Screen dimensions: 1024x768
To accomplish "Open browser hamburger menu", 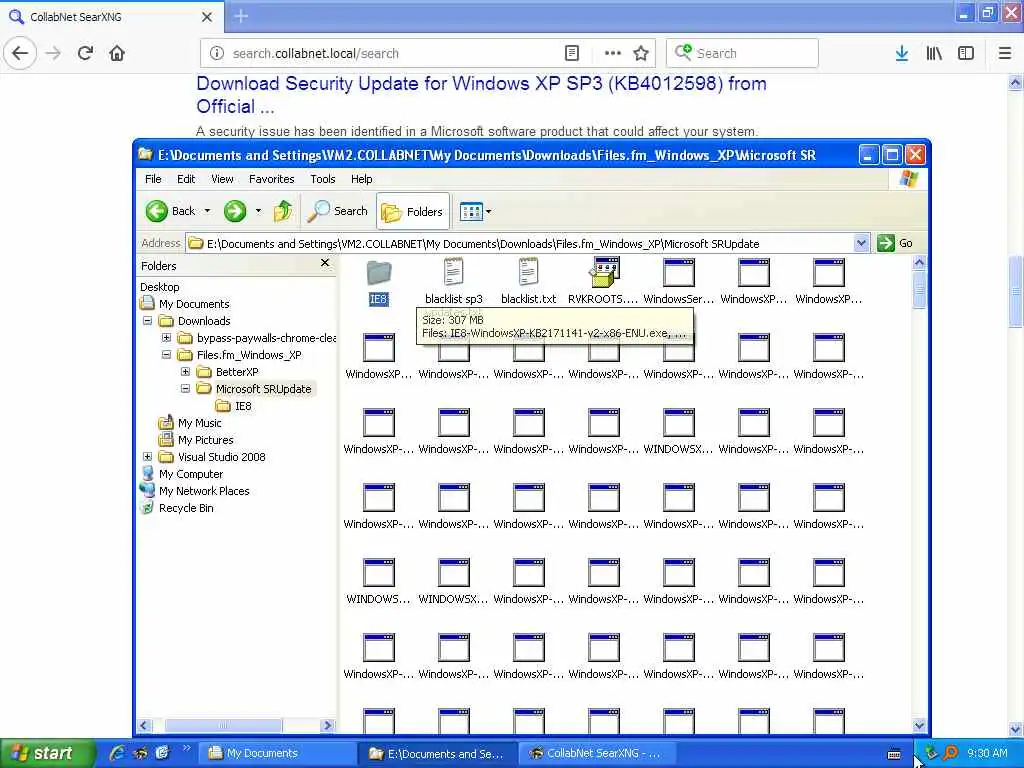I will tap(1004, 53).
